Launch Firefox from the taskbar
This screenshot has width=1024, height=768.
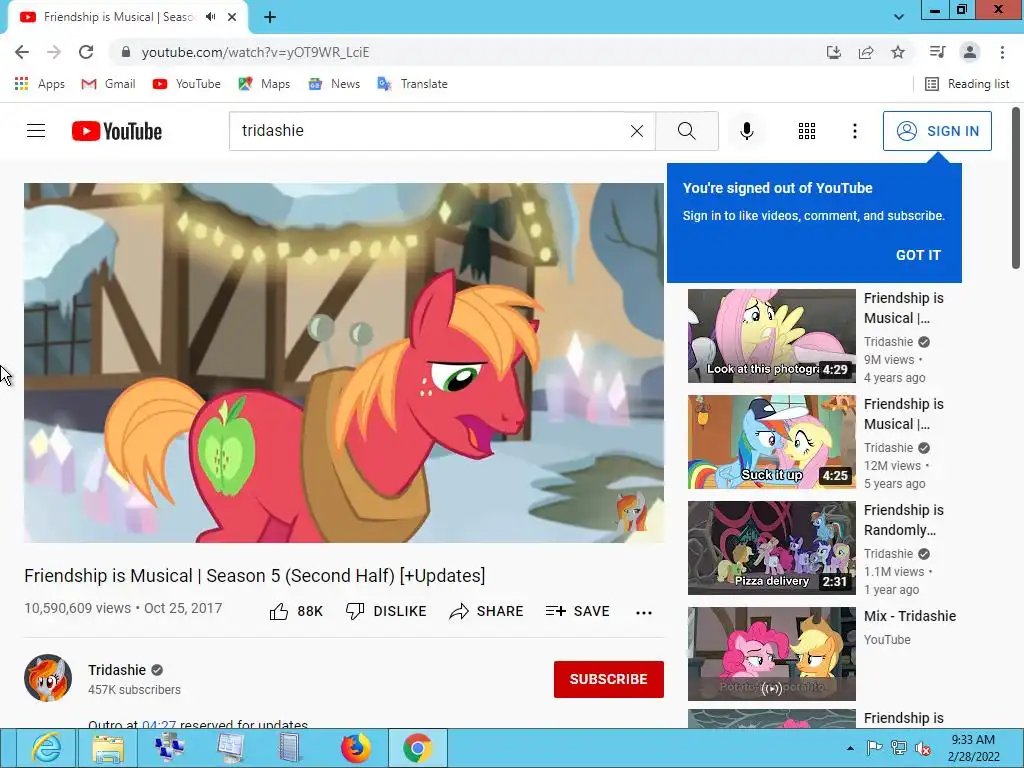[355, 748]
